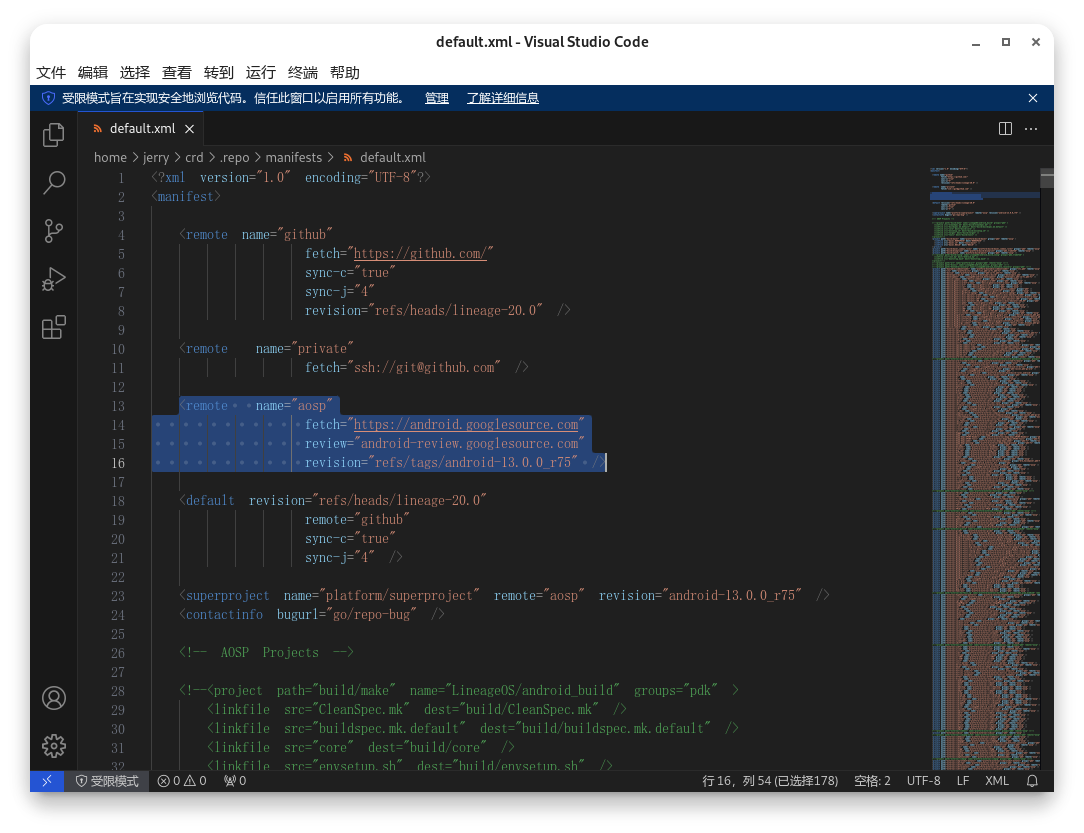Screen dimensions: 1084x833
Task: Close the default.xml editor tab
Action: 189,129
